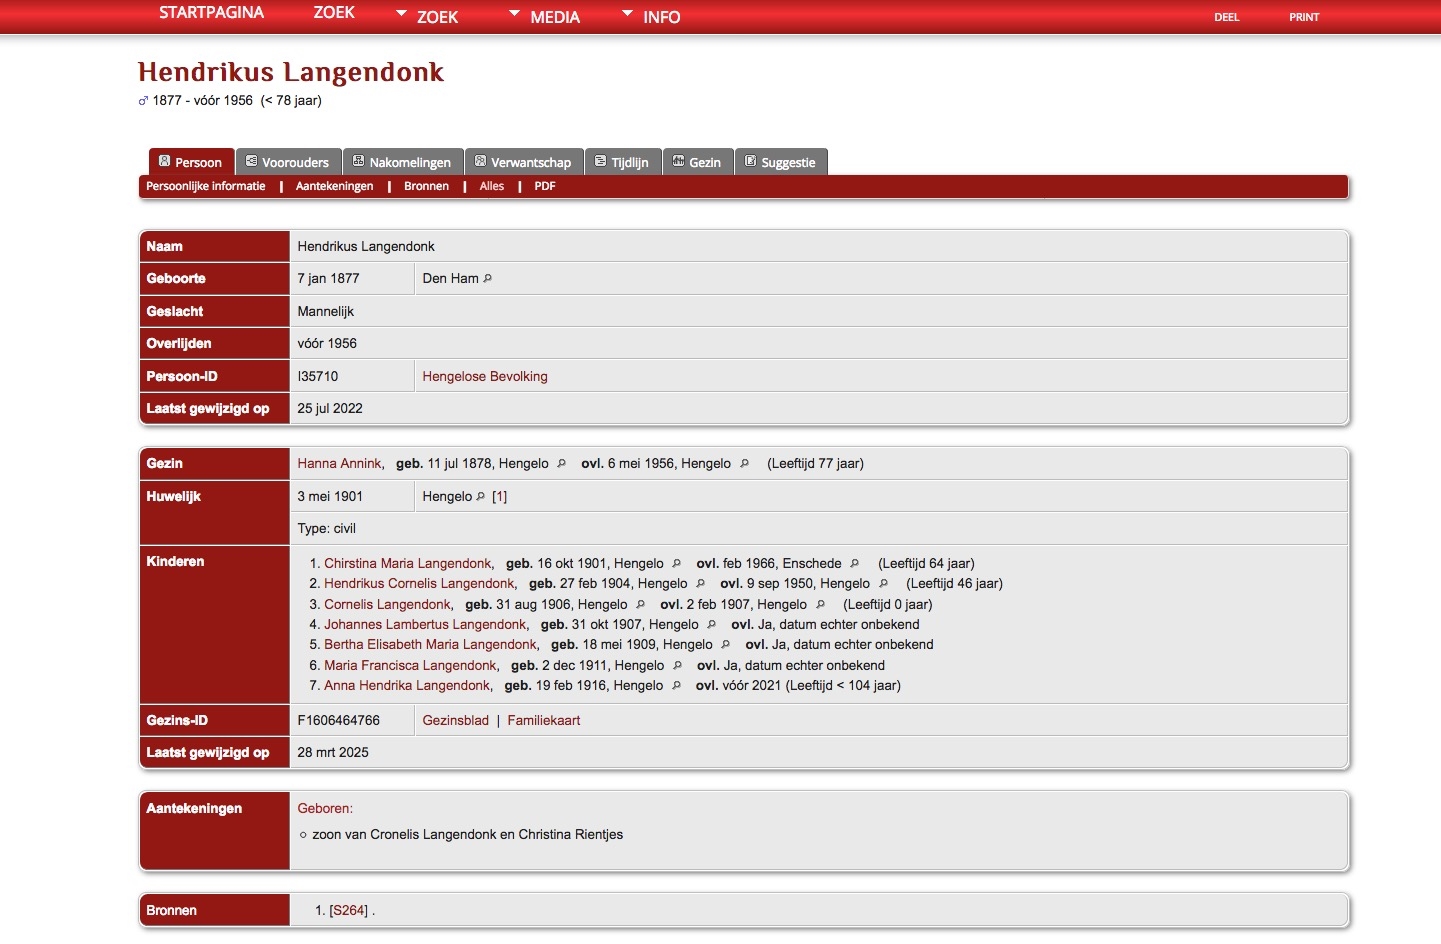Select Persoonlijke informatie in the sub-menu
The width and height of the screenshot is (1441, 944).
click(206, 186)
